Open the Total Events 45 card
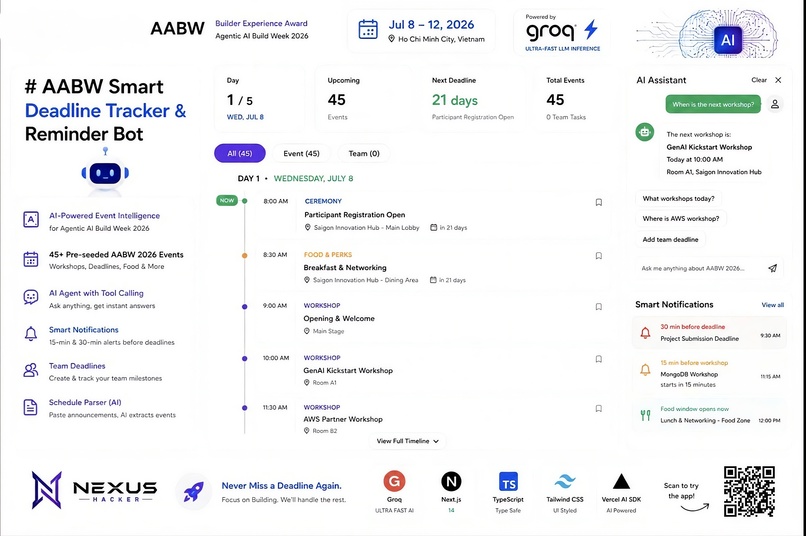Viewport: 806px width, 536px height. (575, 98)
